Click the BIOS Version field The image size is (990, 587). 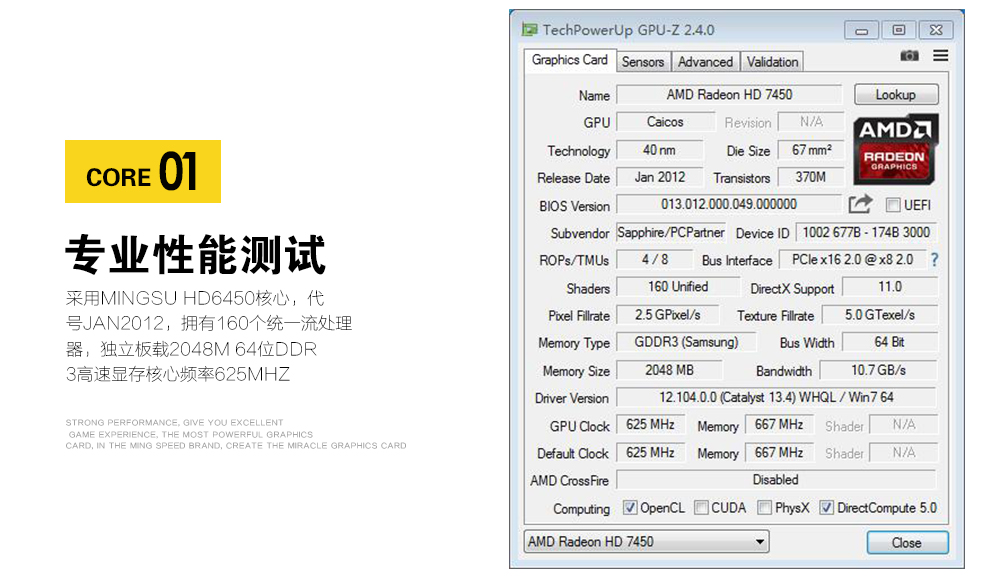[729, 204]
